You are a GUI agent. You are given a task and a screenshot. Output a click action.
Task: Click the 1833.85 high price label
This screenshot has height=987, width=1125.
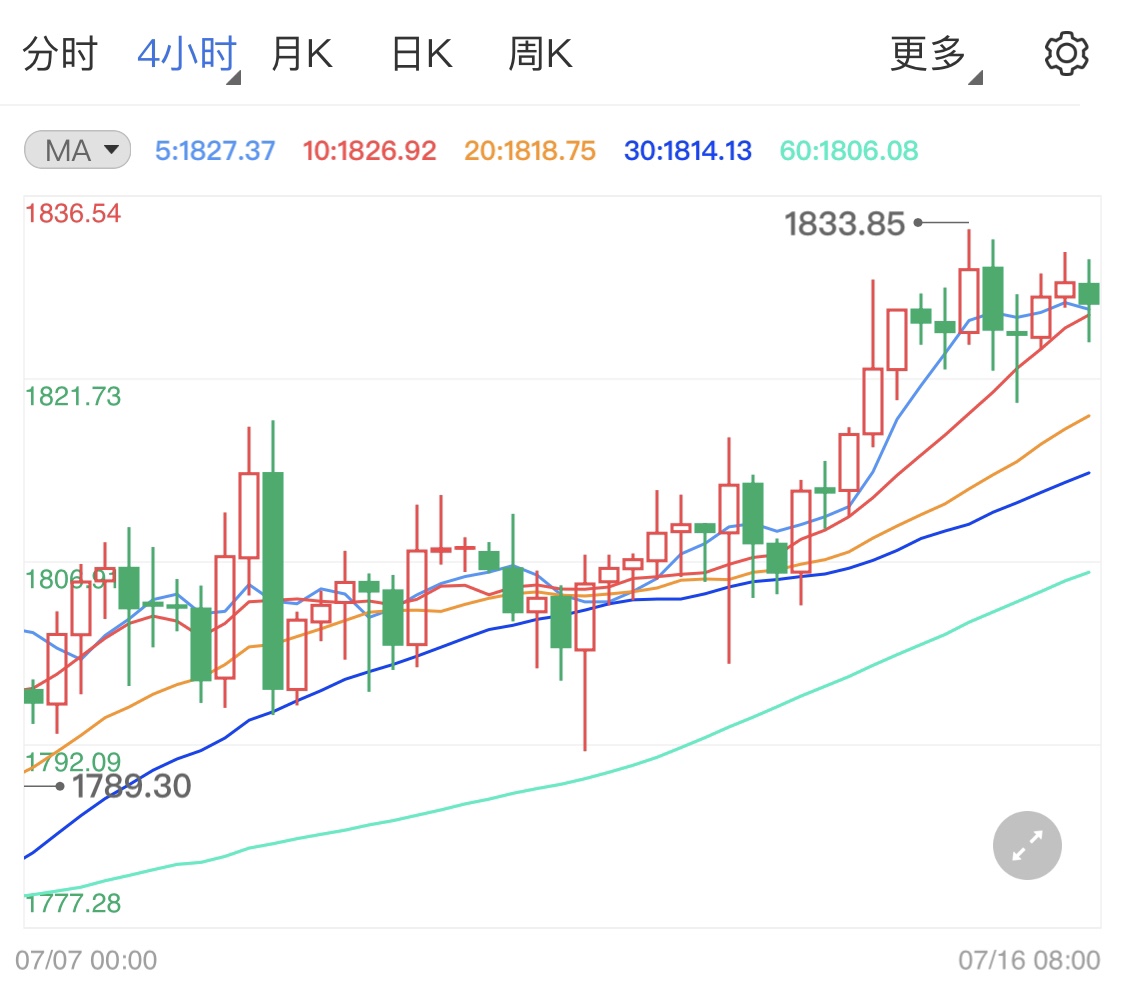[844, 224]
